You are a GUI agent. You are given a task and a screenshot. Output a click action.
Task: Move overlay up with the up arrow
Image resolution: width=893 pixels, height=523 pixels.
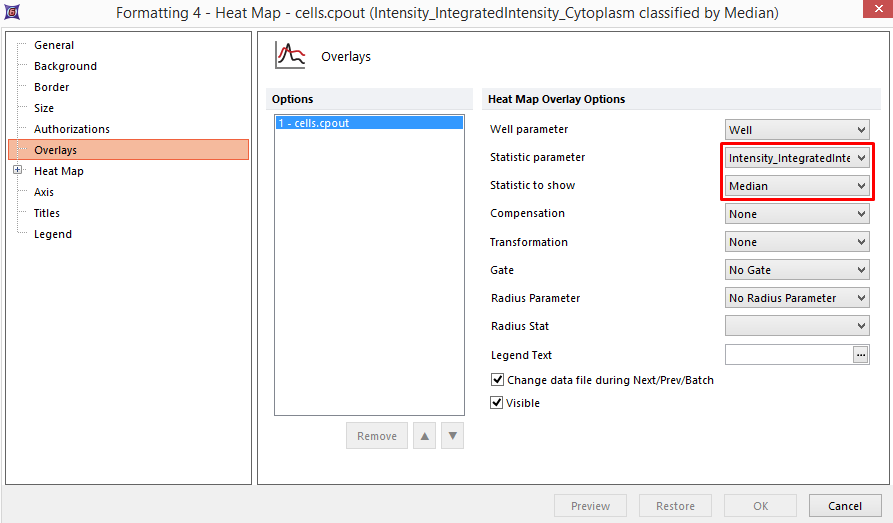pos(425,436)
